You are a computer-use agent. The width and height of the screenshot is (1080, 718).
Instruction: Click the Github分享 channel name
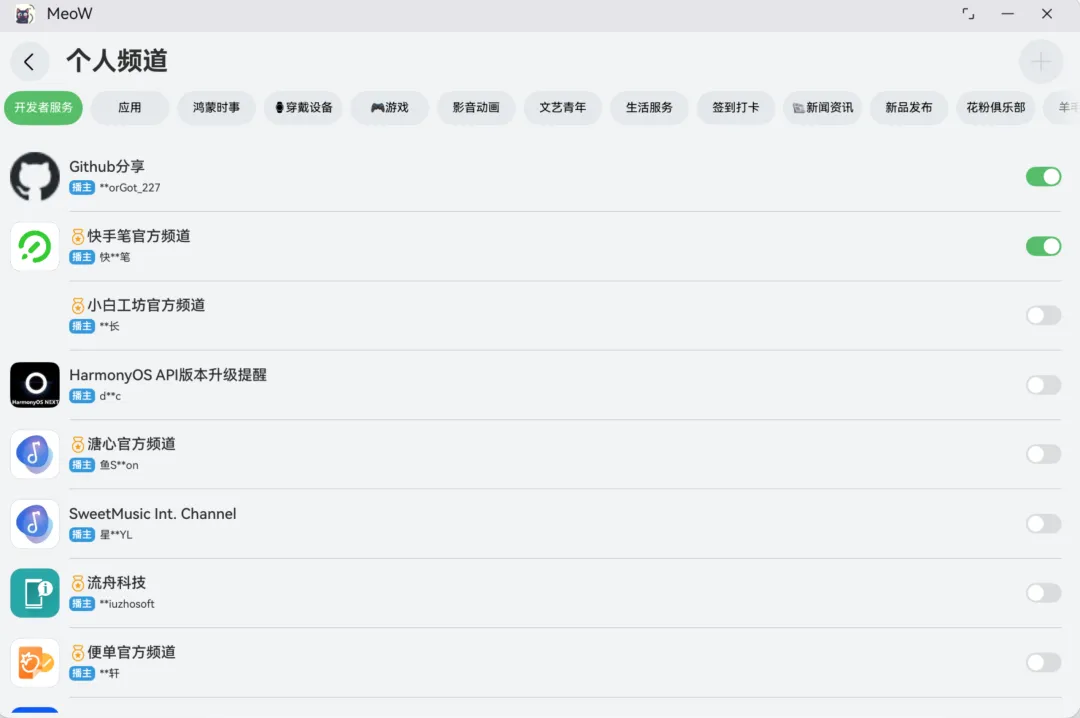tap(107, 167)
